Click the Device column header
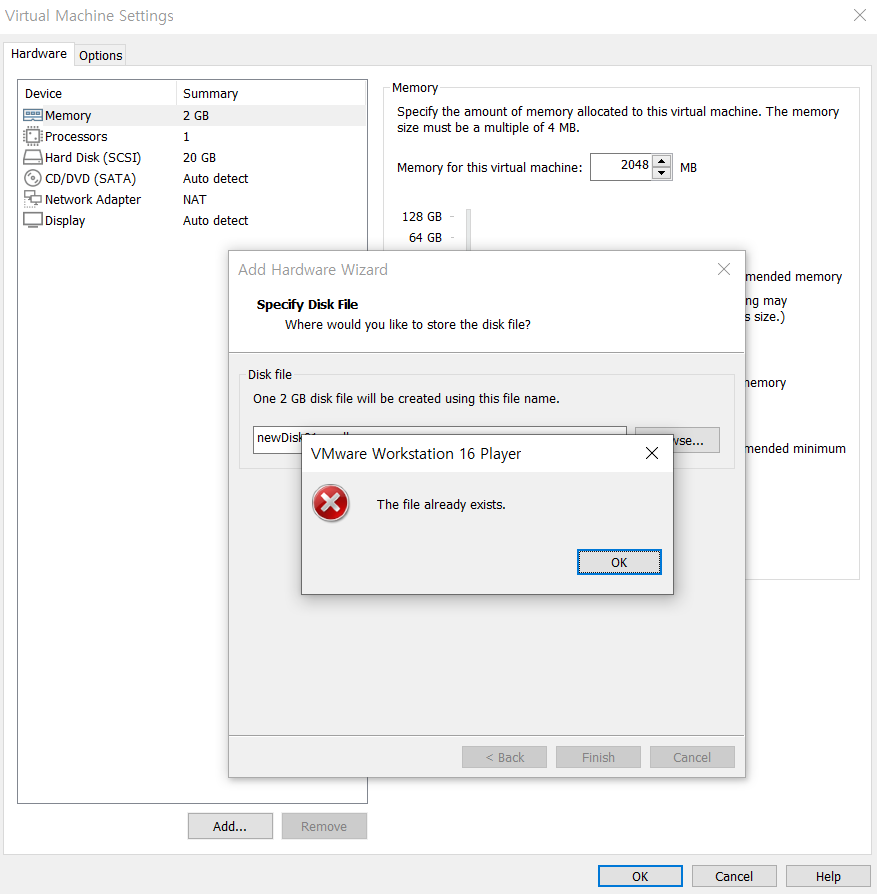Screen dimensions: 877x894 tap(98, 94)
